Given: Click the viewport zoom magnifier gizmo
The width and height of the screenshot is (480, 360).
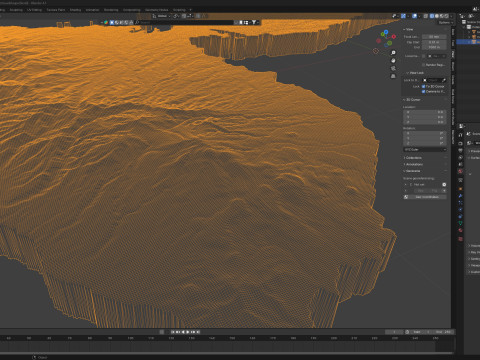Looking at the screenshot, I should click(x=393, y=53).
